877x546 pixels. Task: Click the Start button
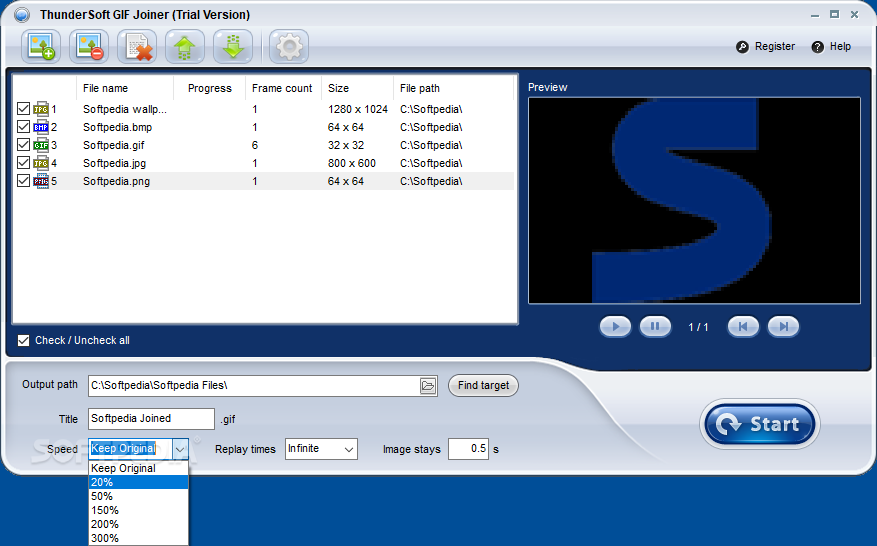(x=760, y=424)
